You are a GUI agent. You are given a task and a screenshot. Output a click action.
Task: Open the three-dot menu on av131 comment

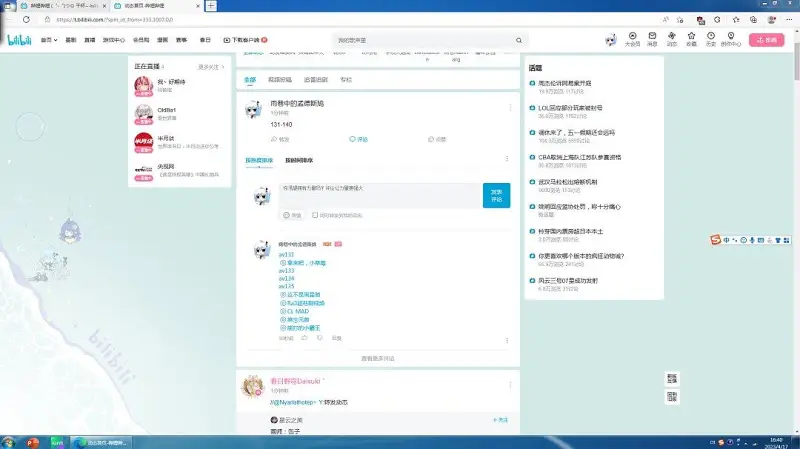point(507,340)
